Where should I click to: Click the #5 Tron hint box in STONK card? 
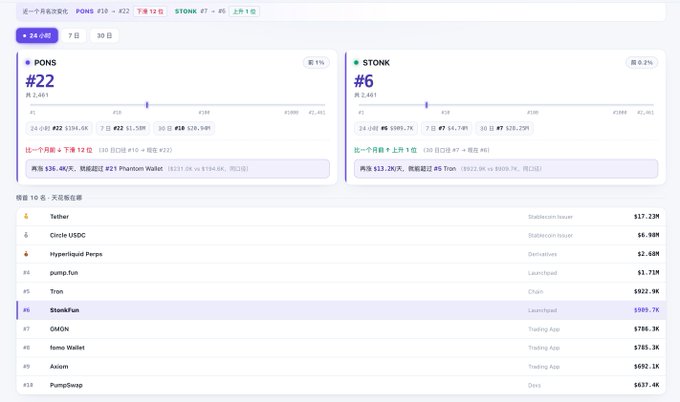point(506,169)
